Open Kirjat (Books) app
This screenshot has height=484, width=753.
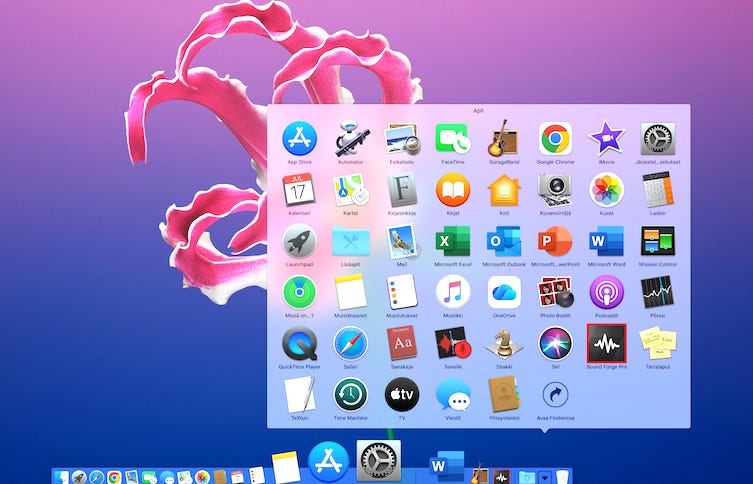point(453,190)
